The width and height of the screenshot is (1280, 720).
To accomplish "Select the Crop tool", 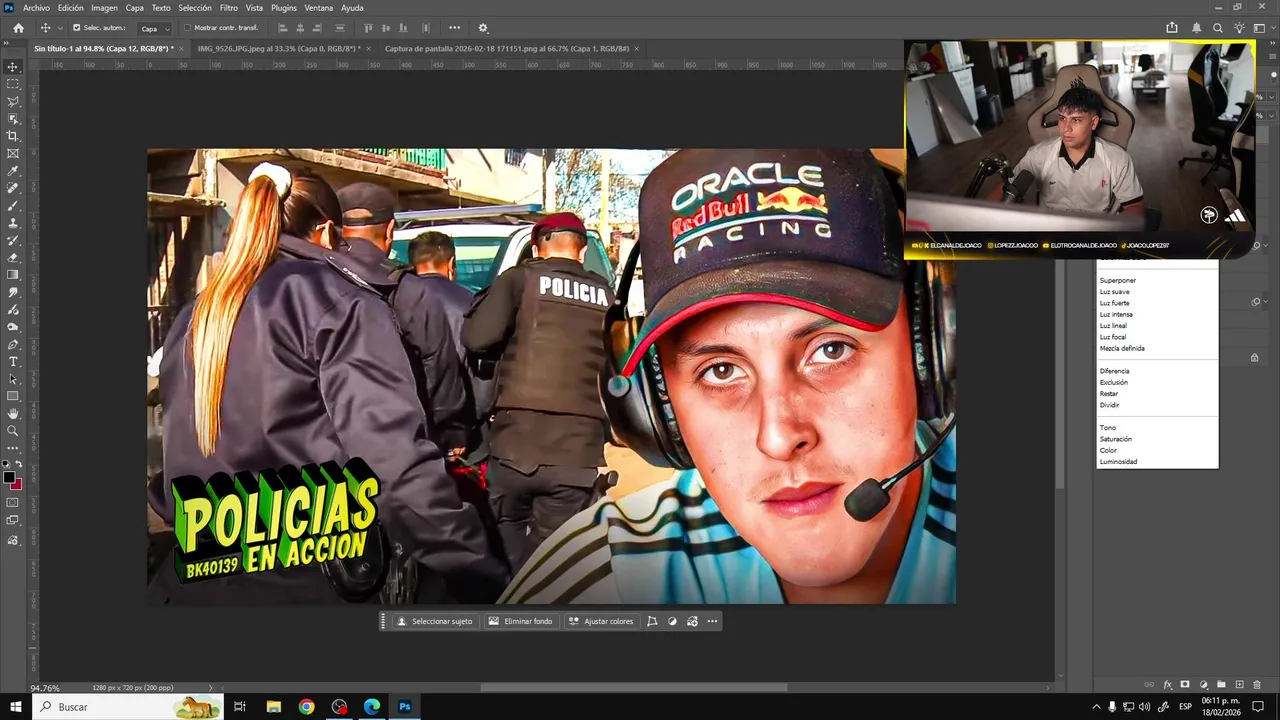I will [13, 136].
